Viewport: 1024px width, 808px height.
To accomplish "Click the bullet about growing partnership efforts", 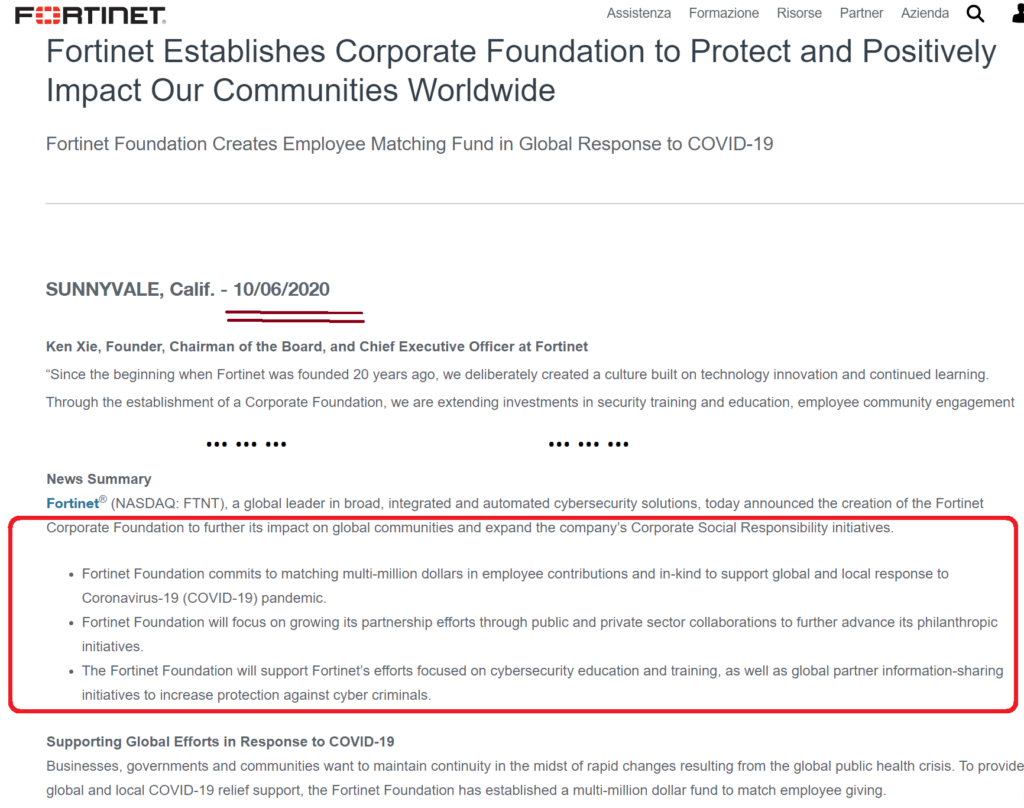I will (539, 634).
